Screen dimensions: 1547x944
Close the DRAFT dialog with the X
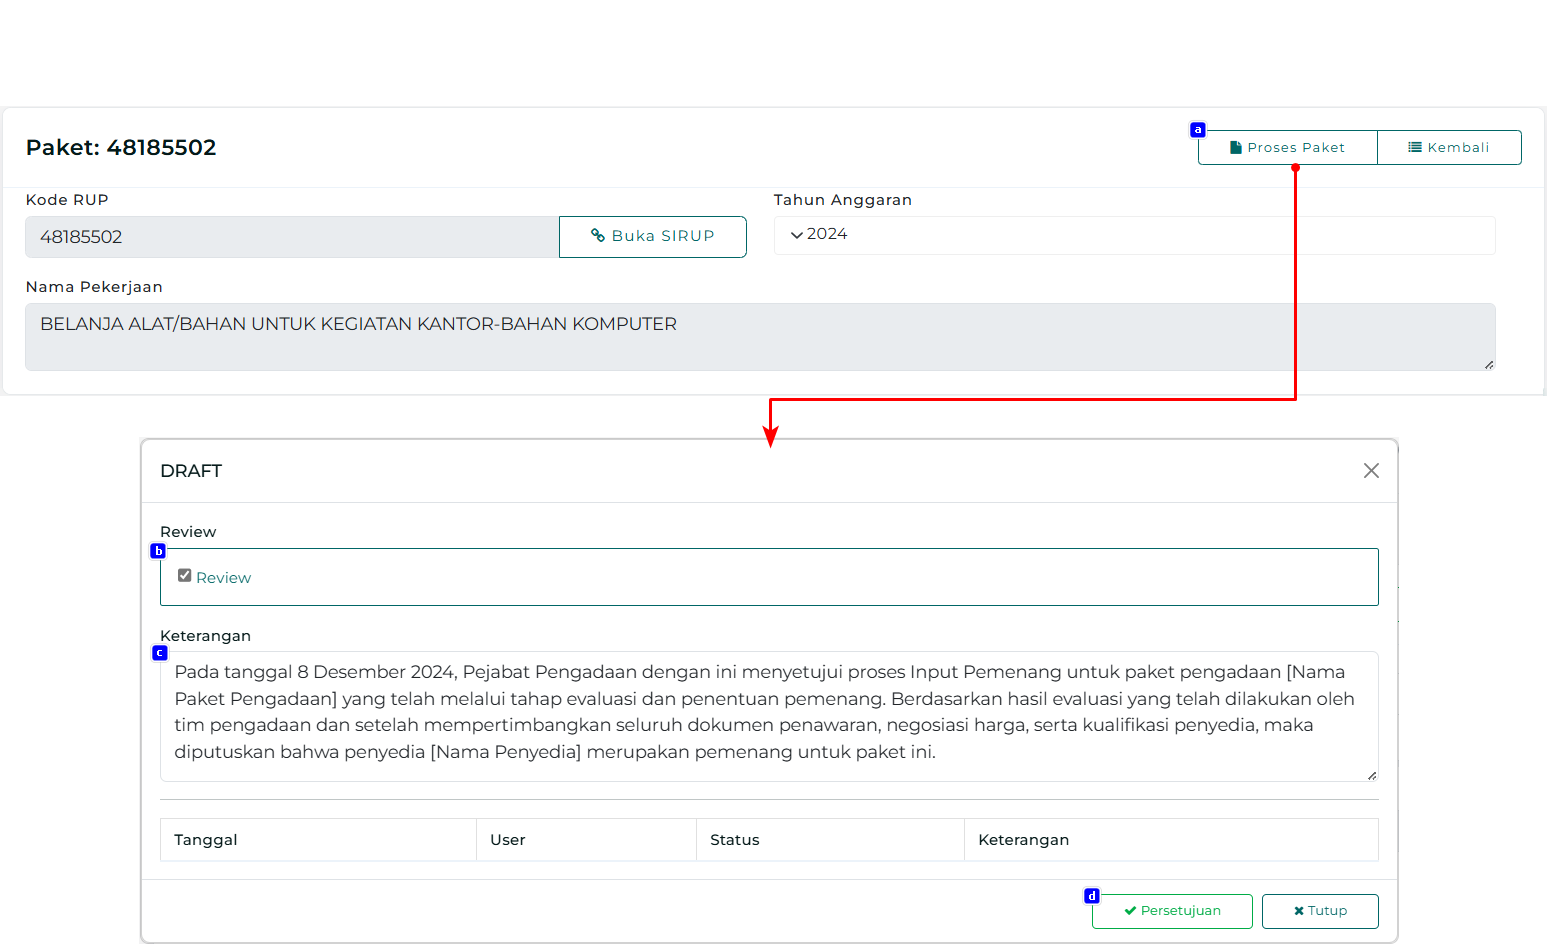tap(1371, 471)
